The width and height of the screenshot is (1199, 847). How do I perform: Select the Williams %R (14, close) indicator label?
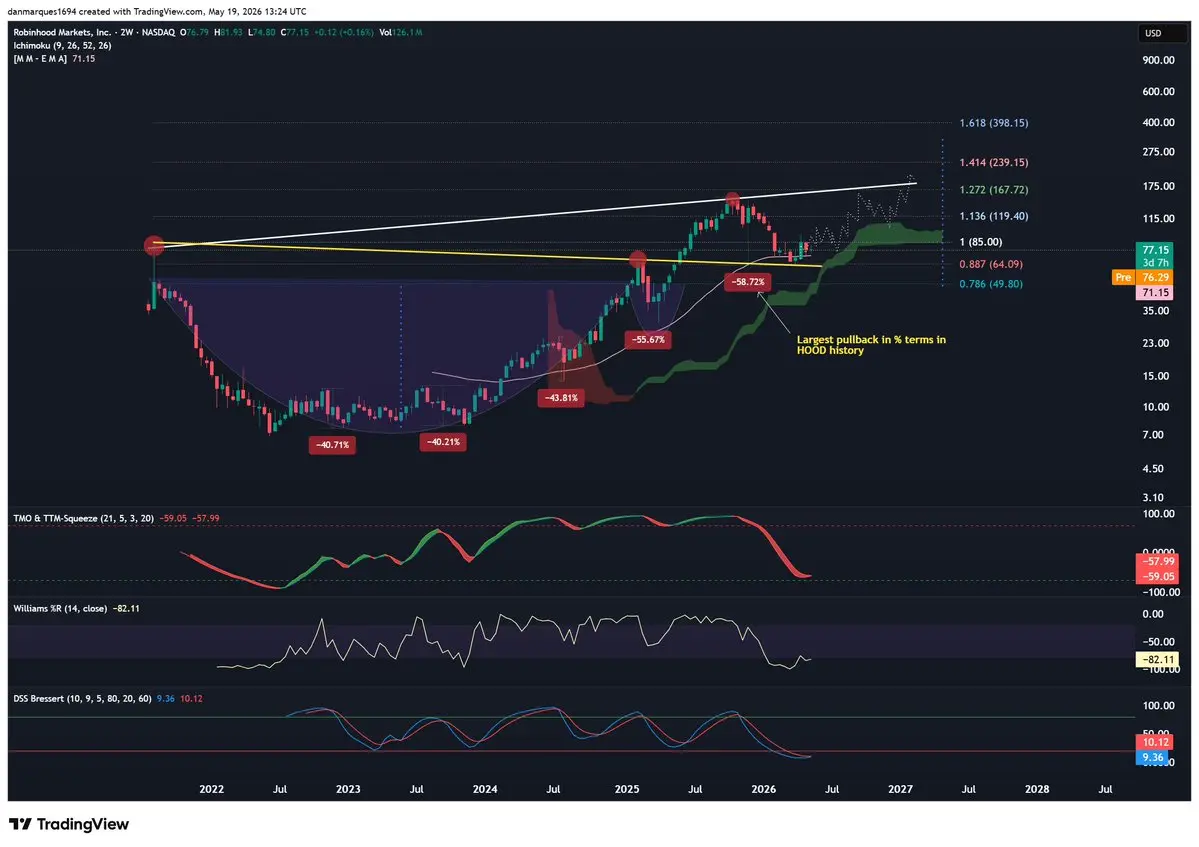tap(60, 608)
